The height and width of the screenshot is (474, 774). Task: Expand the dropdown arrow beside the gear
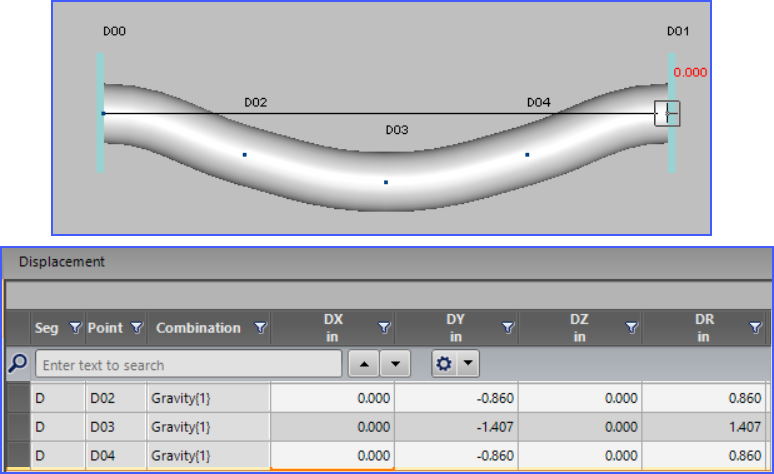468,363
